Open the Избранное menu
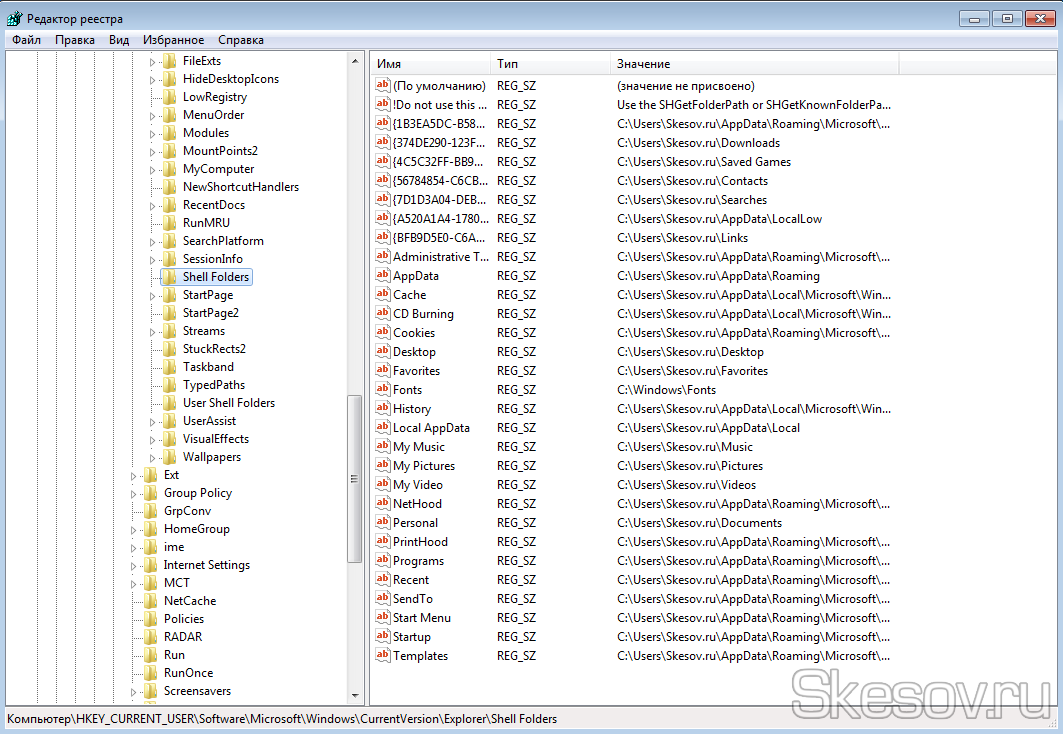 coord(173,40)
